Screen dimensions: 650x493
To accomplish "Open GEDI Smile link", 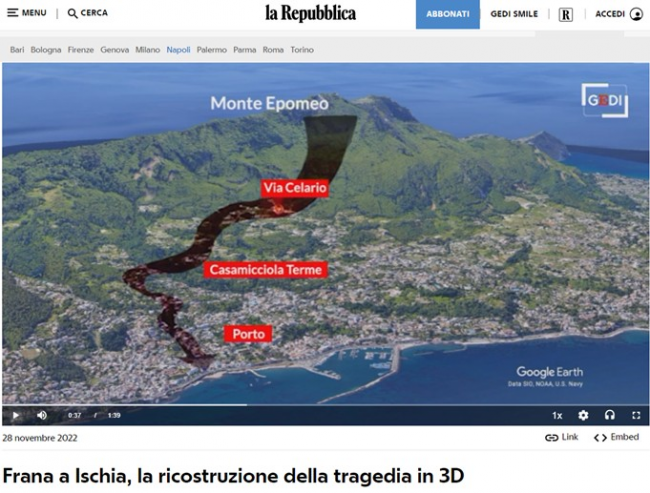I will [514, 14].
